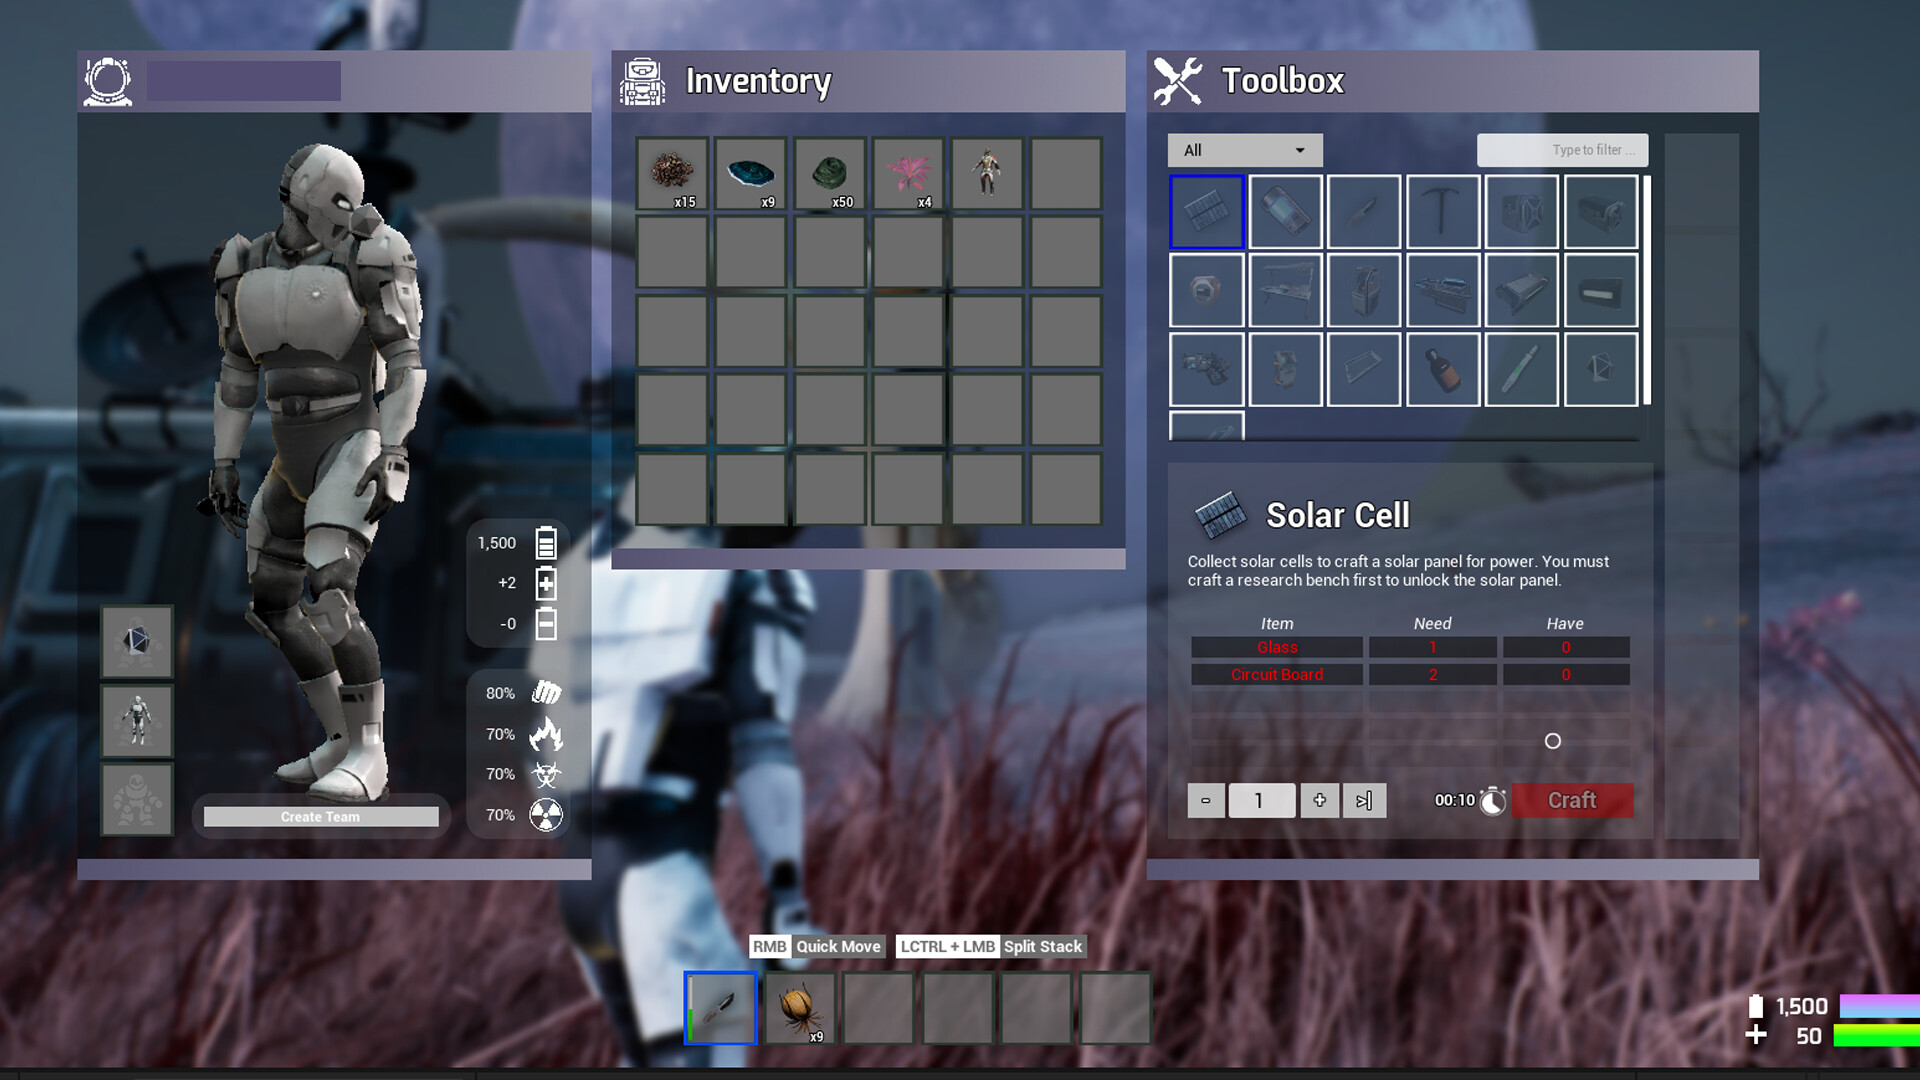Select the solar cell recipe slot

(1207, 212)
